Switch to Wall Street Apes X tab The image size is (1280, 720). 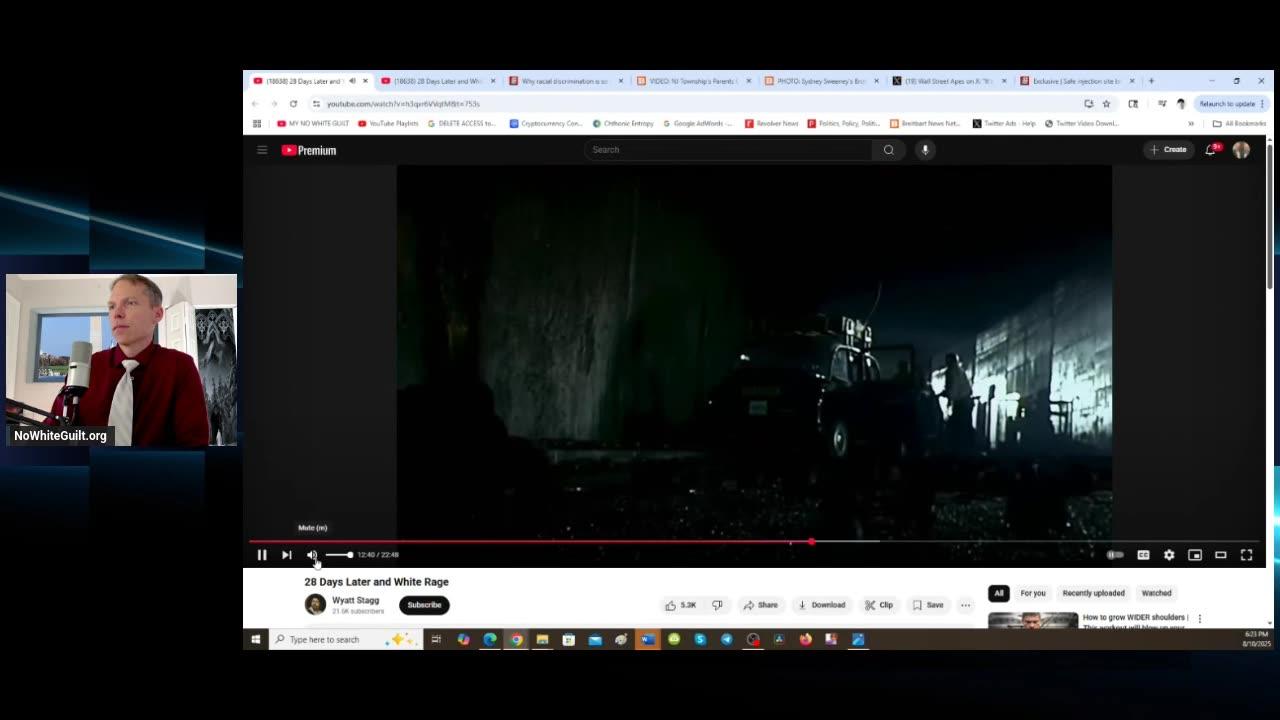tap(949, 81)
